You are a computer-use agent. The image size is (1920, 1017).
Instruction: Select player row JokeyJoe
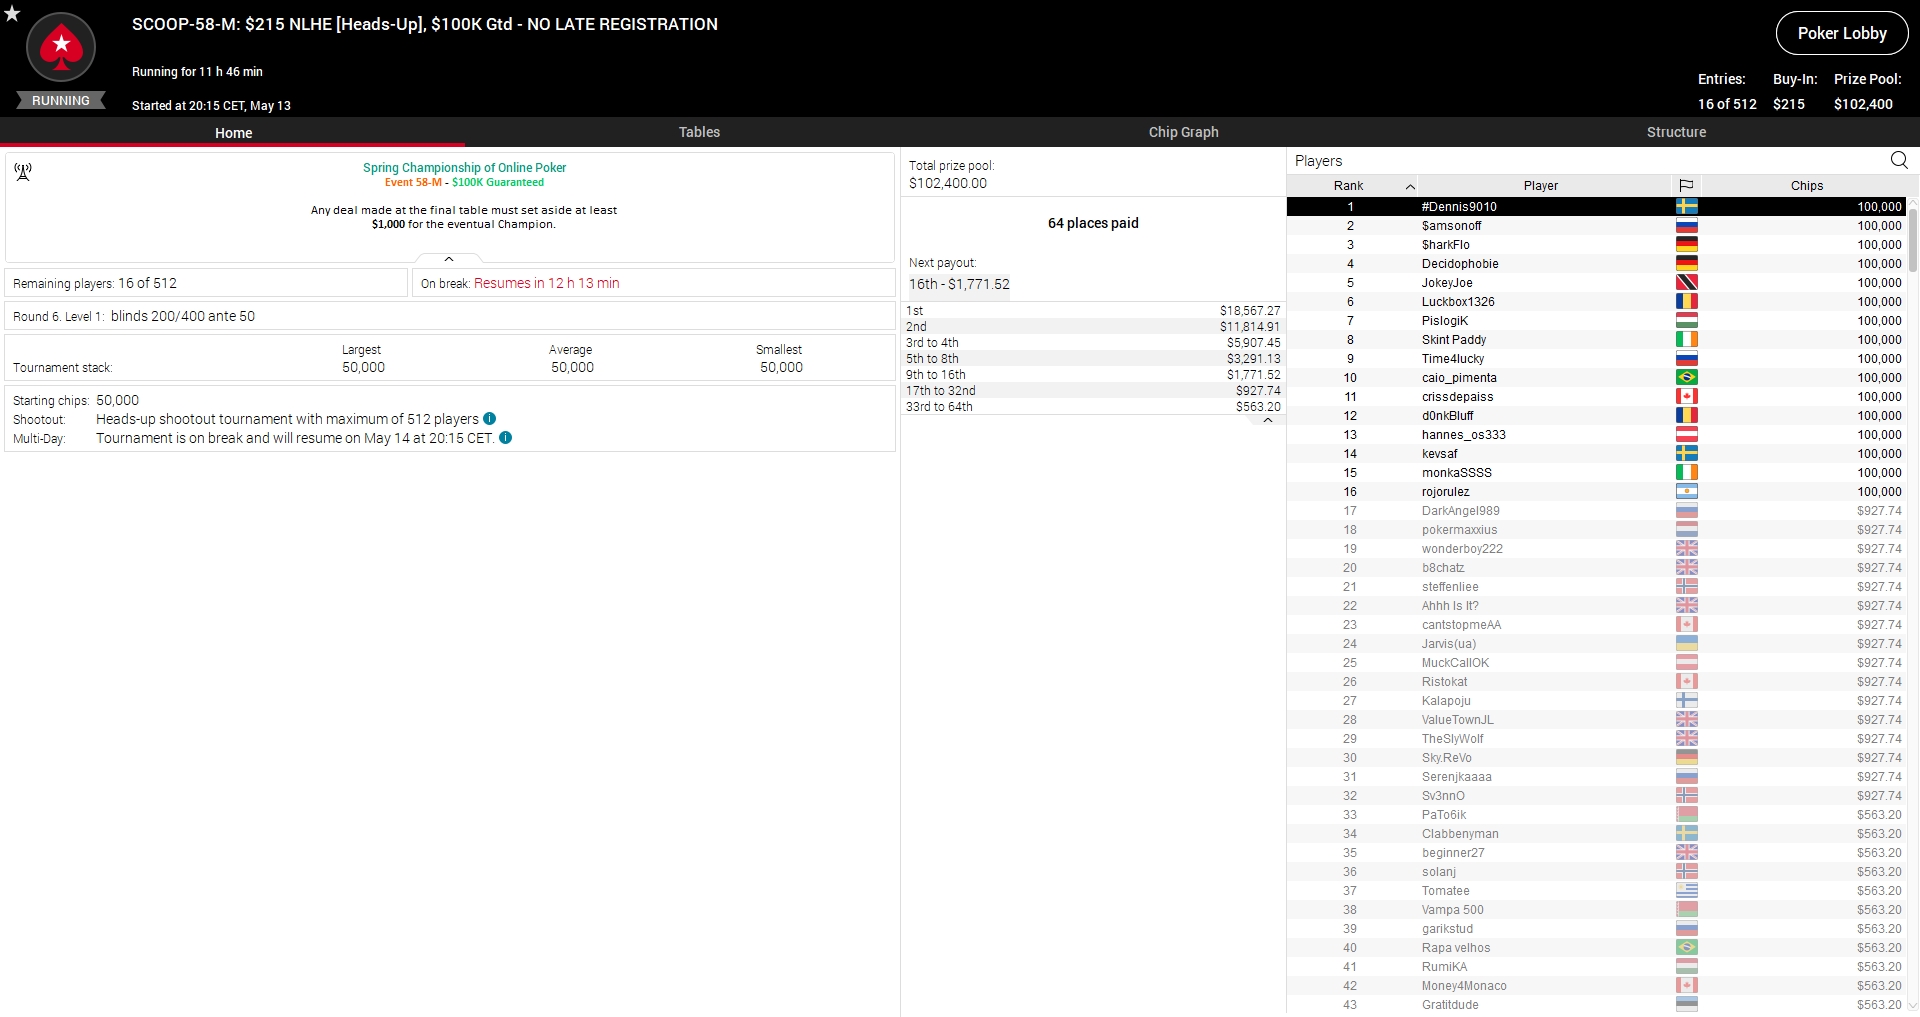1597,283
